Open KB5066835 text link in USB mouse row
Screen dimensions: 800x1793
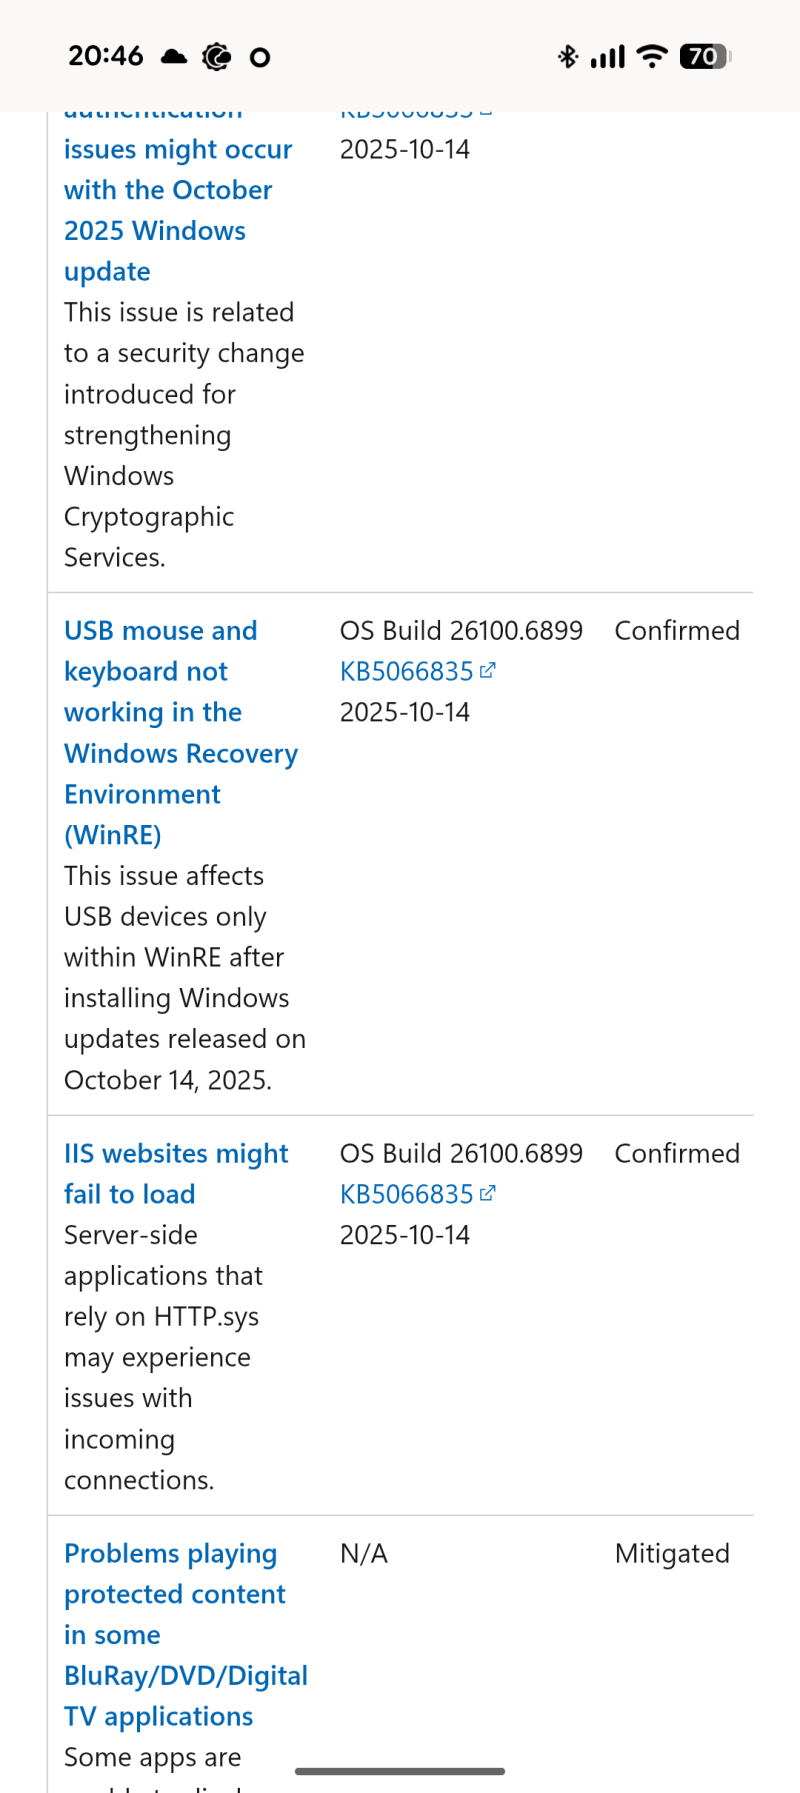point(406,672)
